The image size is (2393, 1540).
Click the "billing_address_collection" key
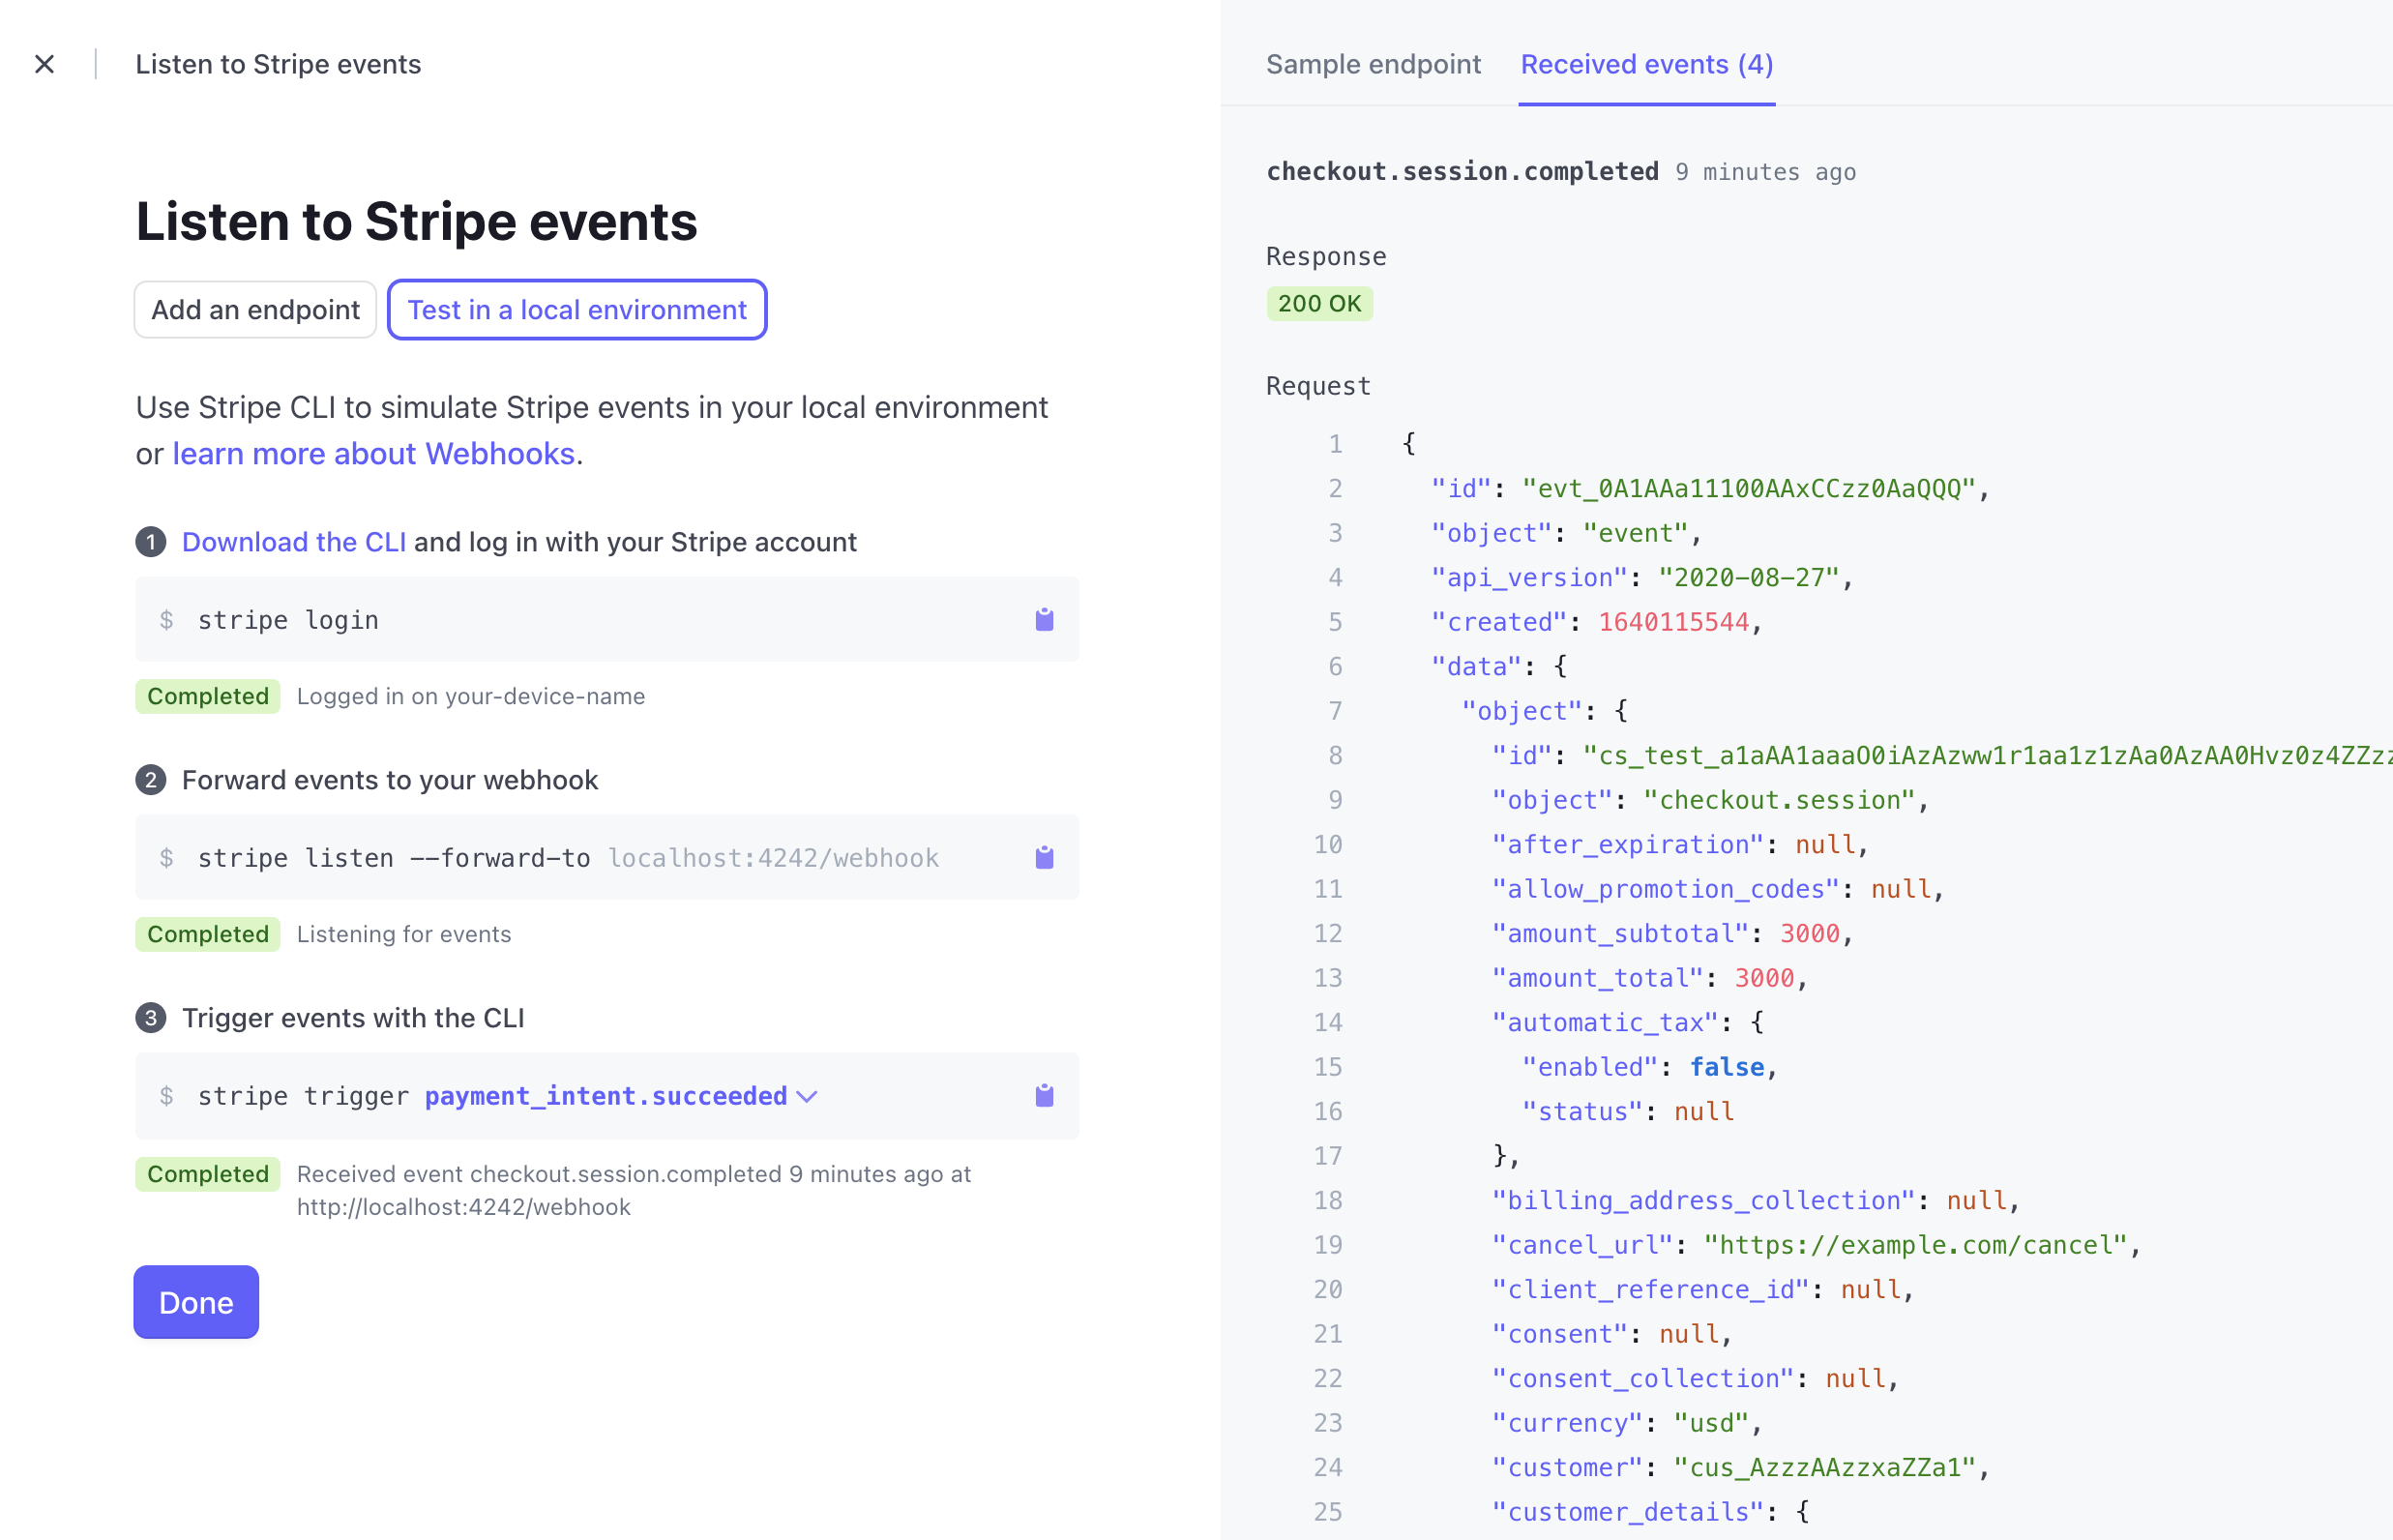(1703, 1200)
